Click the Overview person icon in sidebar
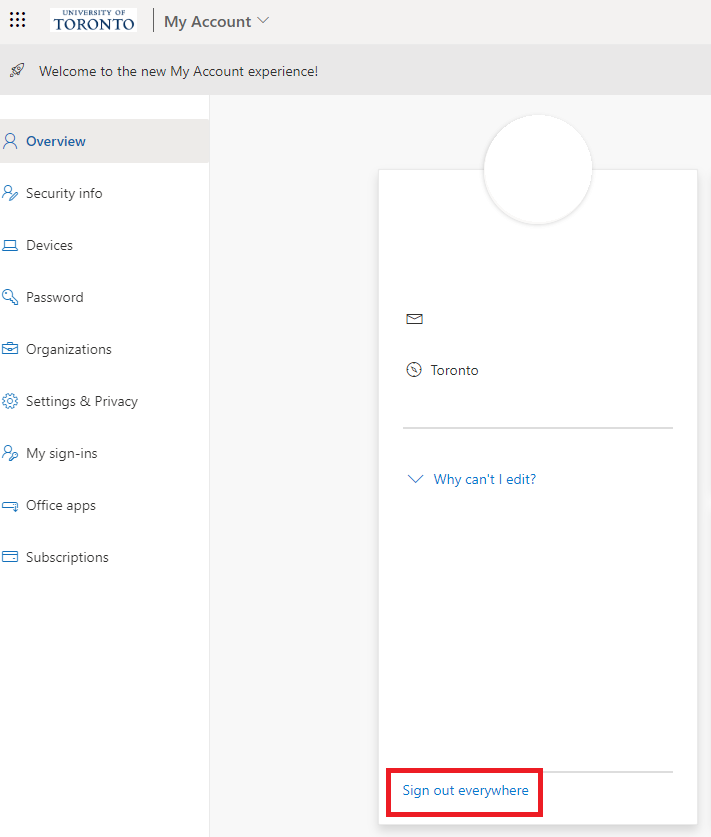Image resolution: width=711 pixels, height=837 pixels. (x=10, y=141)
